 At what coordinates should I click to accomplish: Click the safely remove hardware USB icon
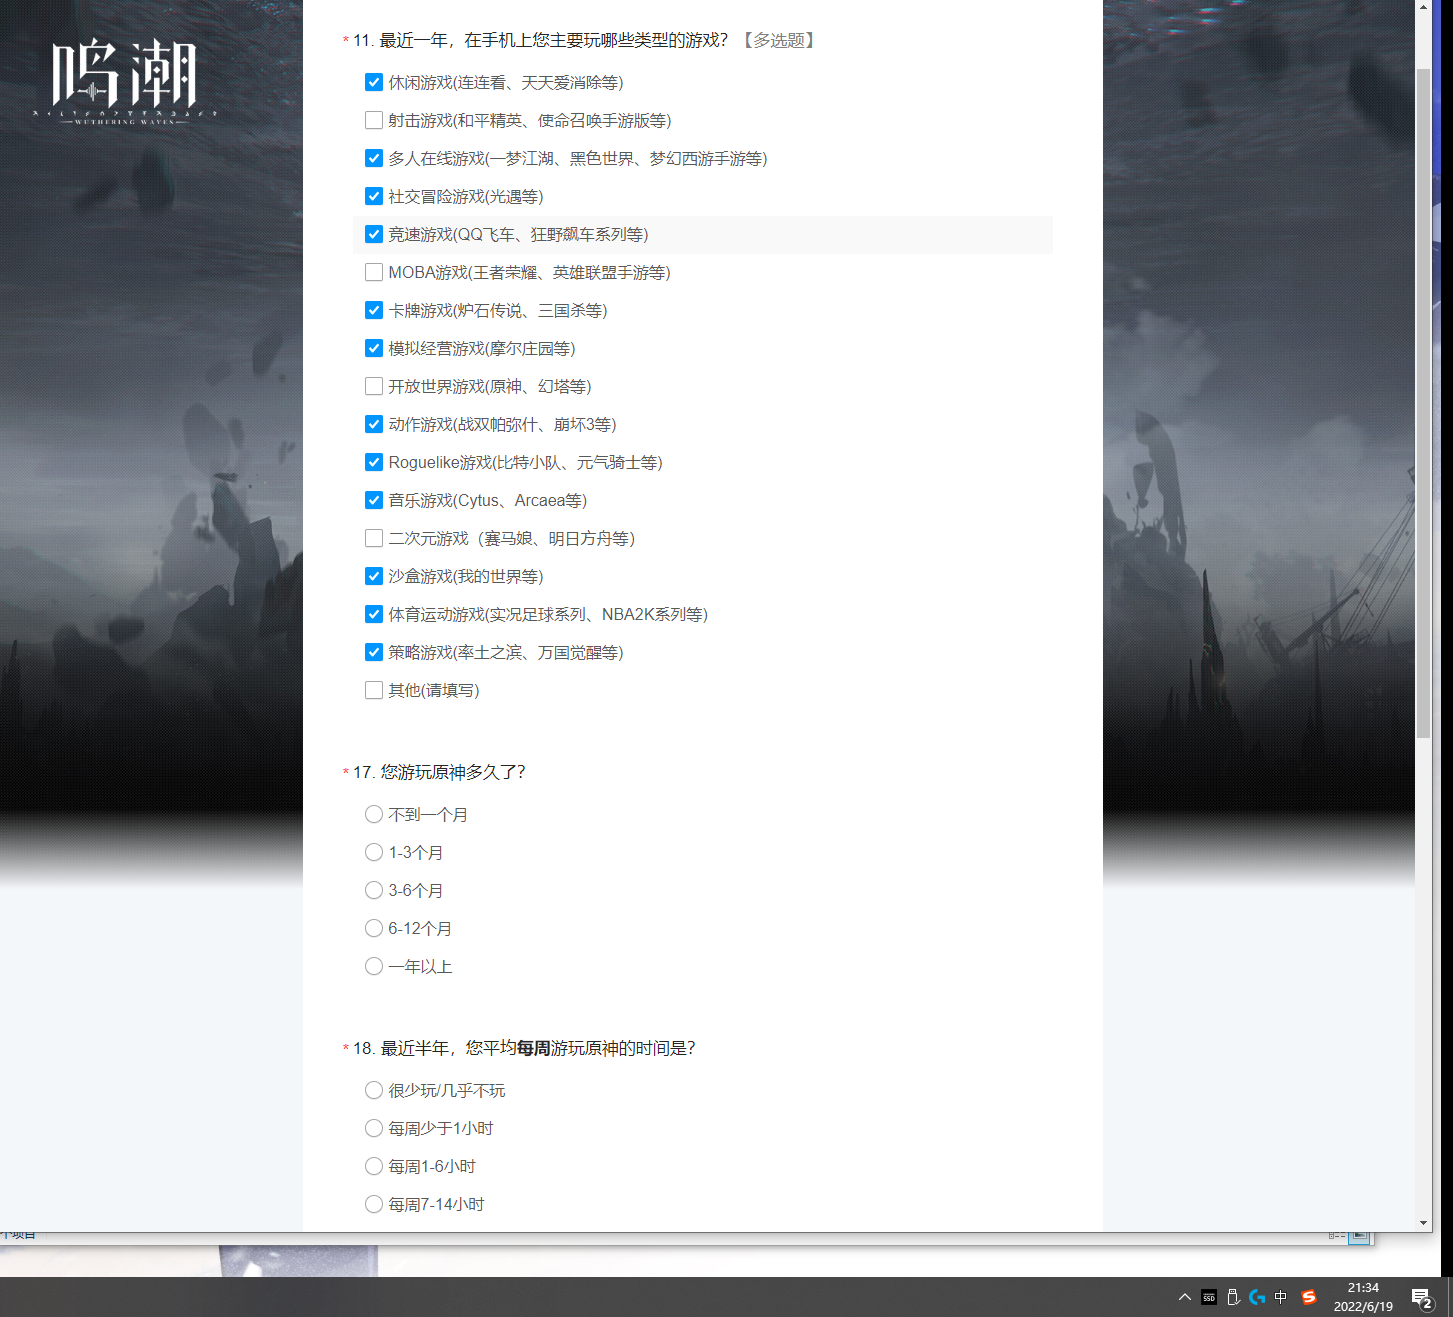click(x=1233, y=1297)
